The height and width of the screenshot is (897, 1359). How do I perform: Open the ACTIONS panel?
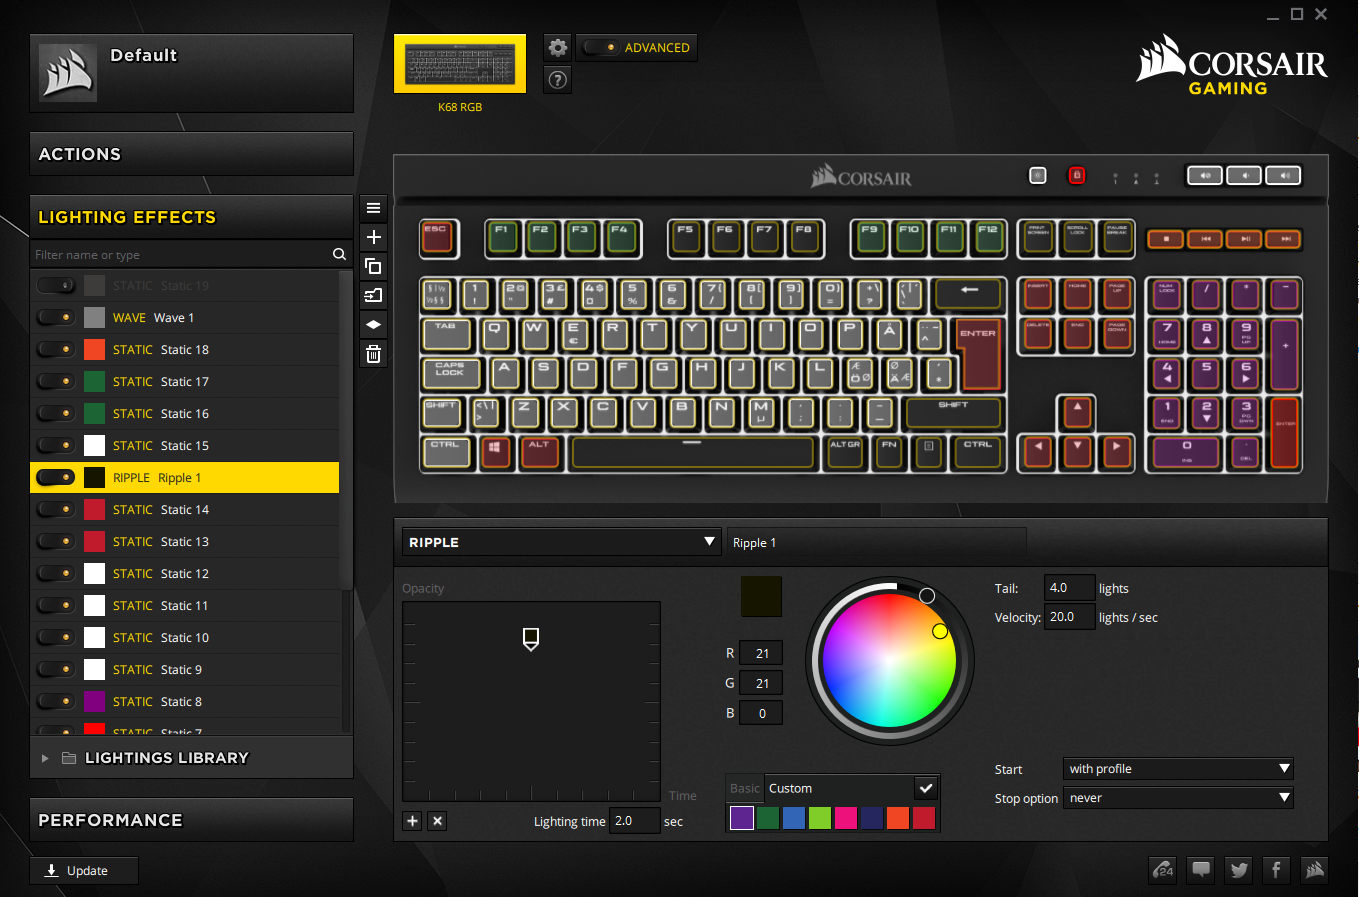[x=191, y=154]
